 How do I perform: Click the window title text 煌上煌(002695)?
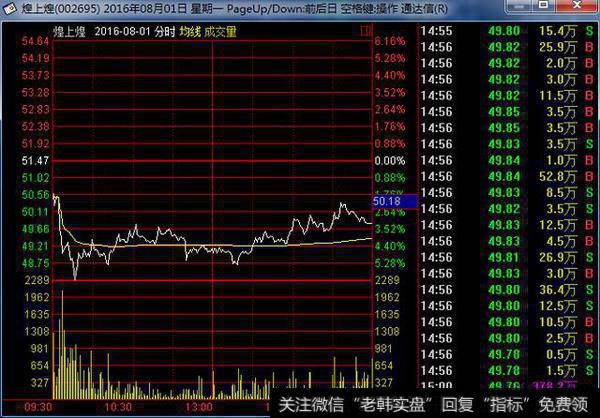[x=60, y=8]
